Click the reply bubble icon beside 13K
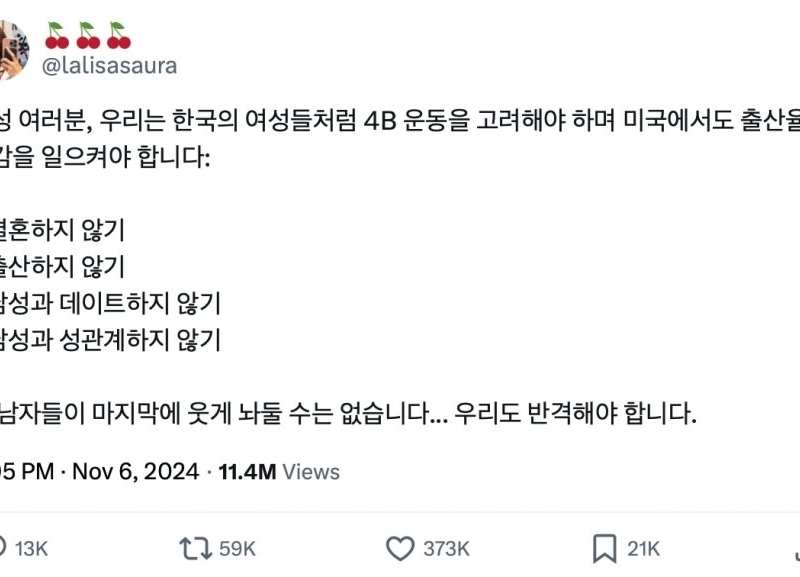Viewport: 800px width, 577px height. pos(4,548)
